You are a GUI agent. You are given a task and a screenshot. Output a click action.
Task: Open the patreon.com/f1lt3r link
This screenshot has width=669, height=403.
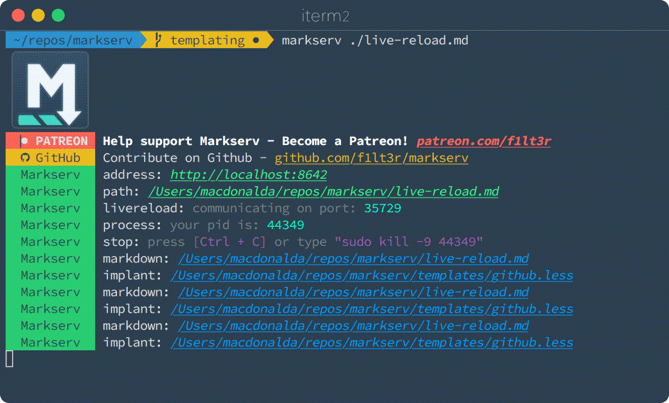tap(484, 141)
